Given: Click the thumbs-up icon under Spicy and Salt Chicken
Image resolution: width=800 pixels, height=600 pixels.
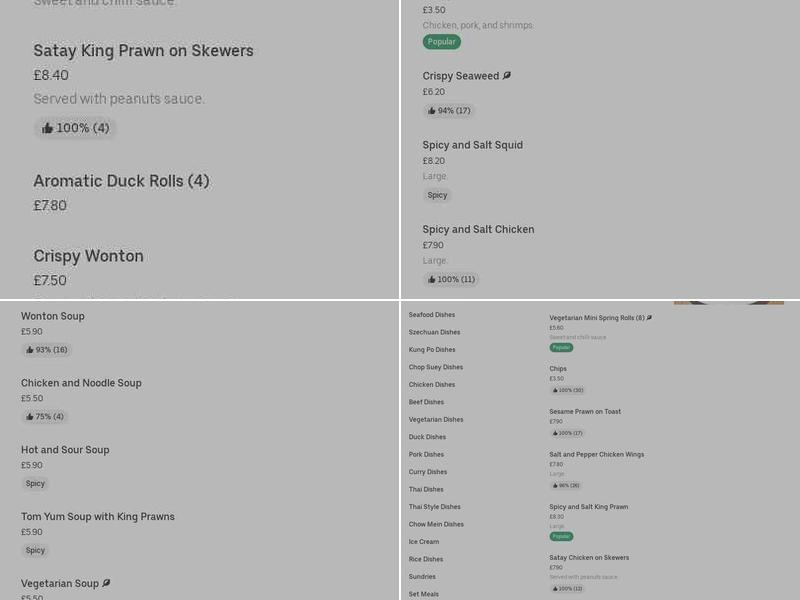Looking at the screenshot, I should click(432, 280).
